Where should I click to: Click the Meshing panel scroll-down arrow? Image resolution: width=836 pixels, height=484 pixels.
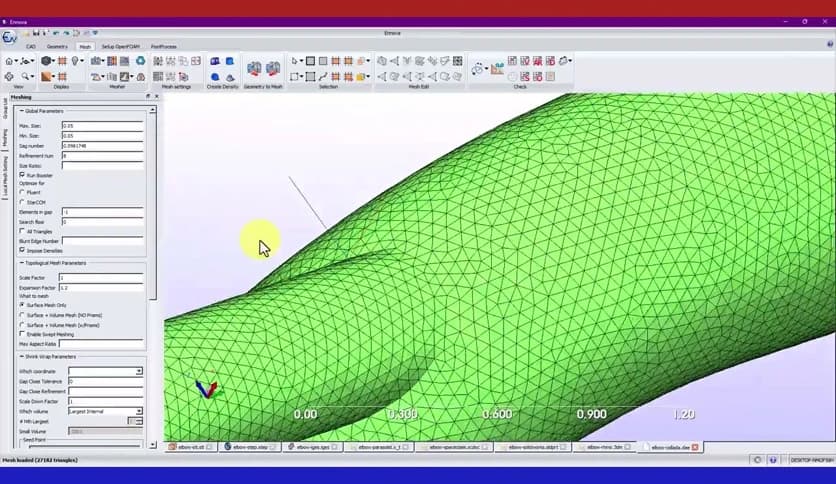(152, 444)
